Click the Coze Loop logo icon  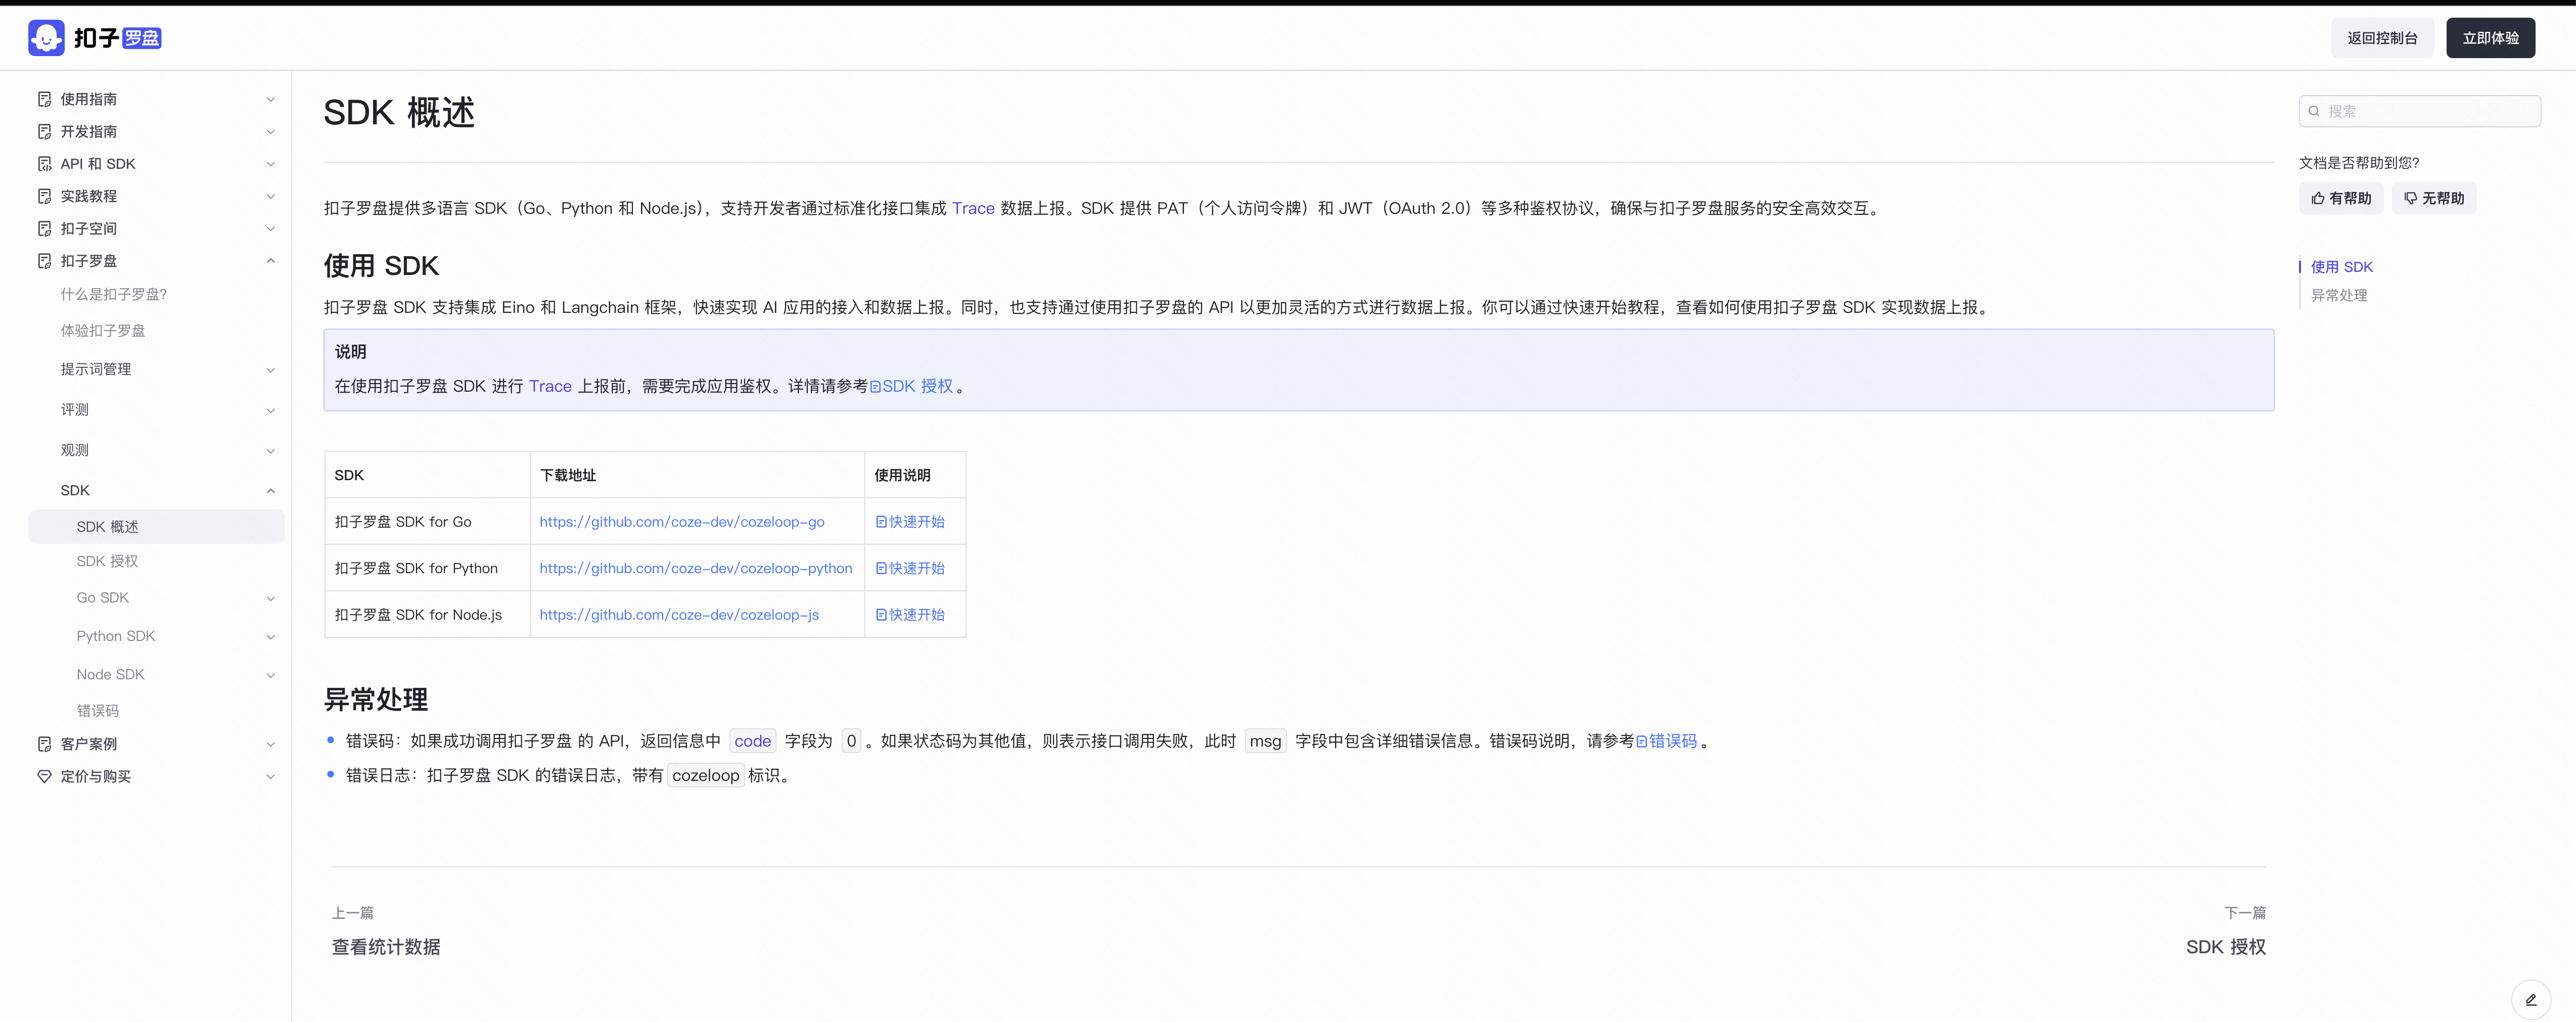click(x=46, y=38)
